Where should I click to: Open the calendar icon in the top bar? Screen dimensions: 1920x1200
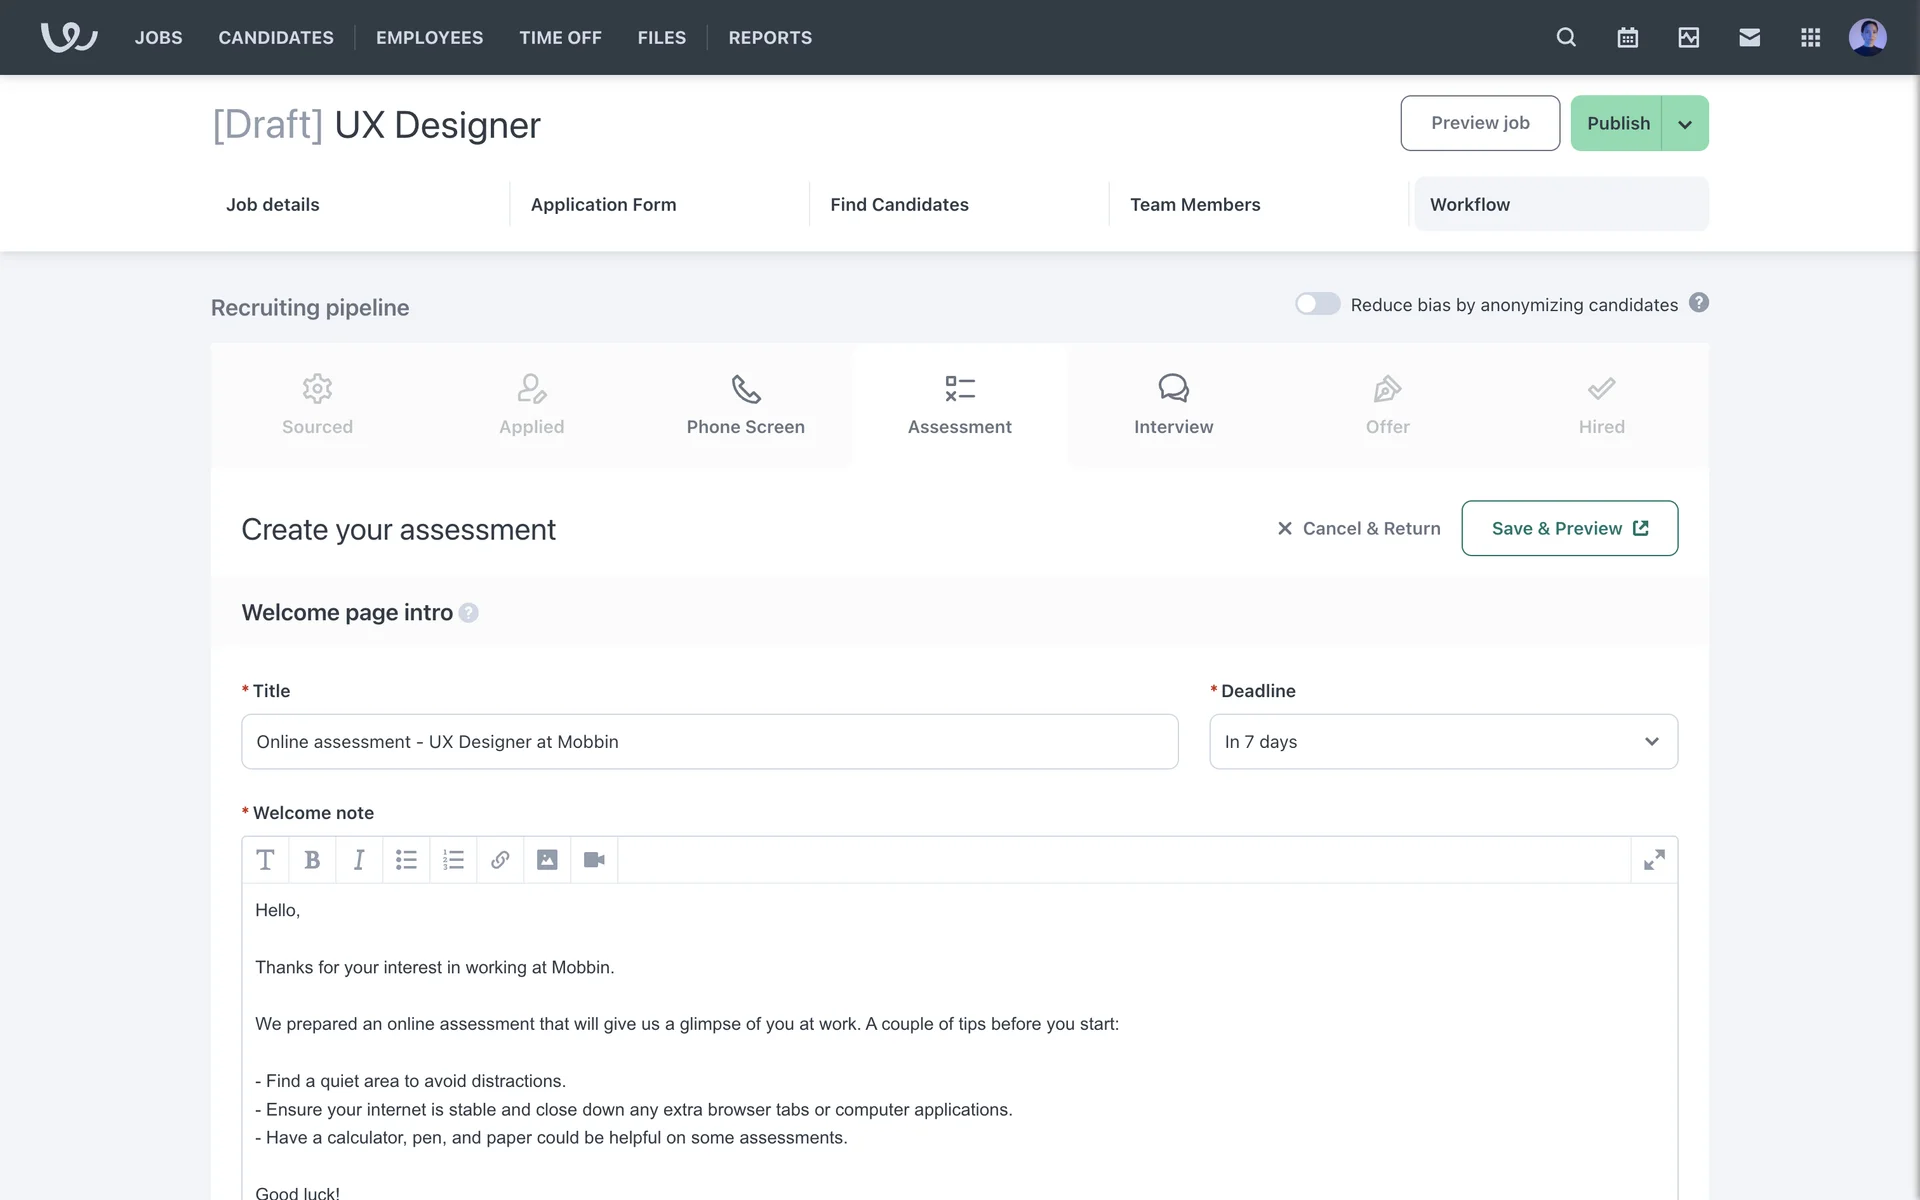coord(1627,38)
